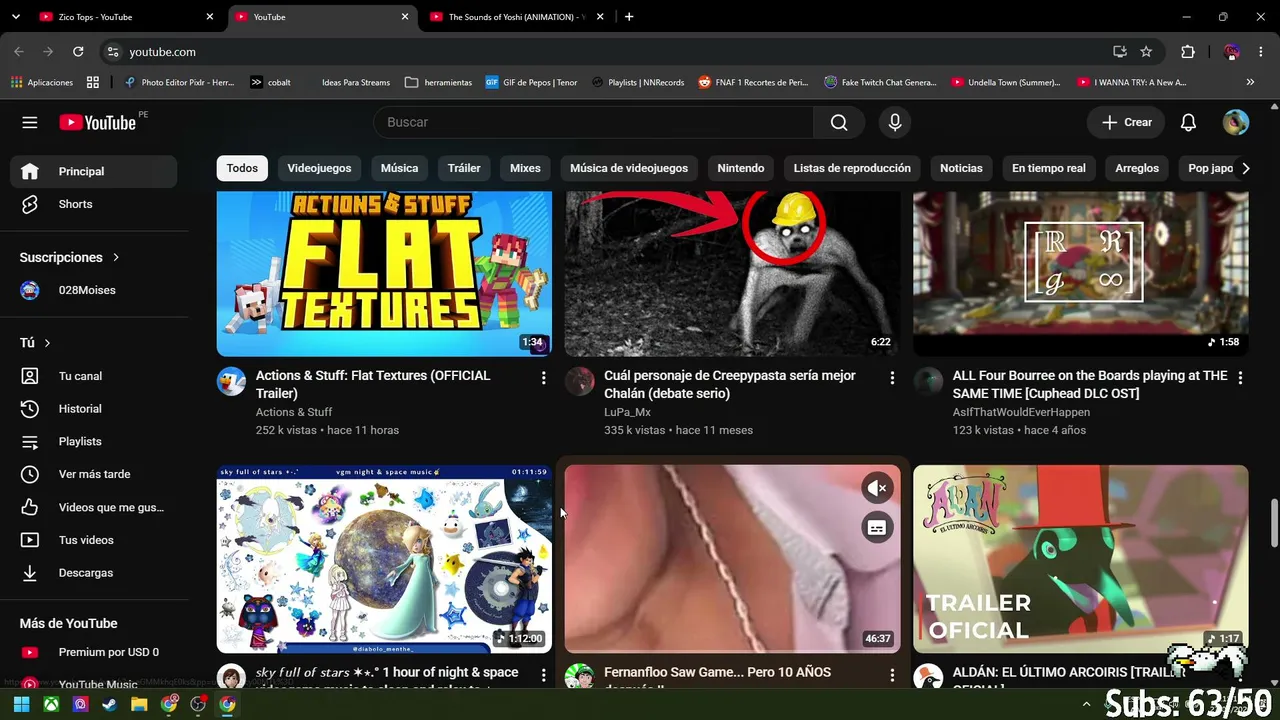This screenshot has width=1280, height=720.
Task: Select the Tráiler filter chip
Action: [464, 168]
